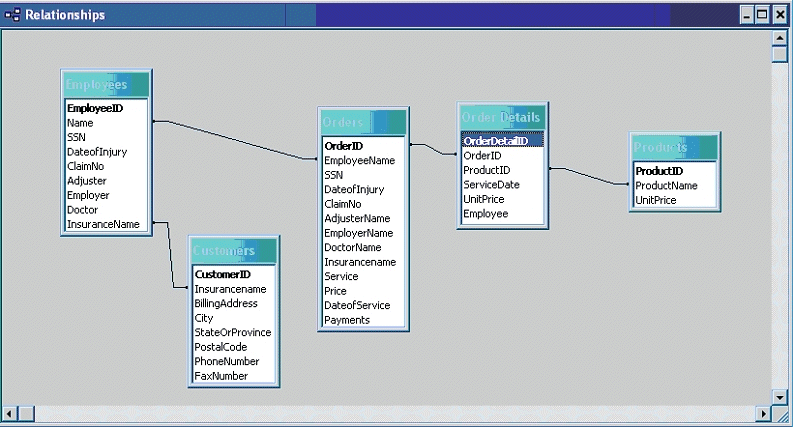The image size is (793, 427).
Task: Select EmployerName field in Orders table
Action: click(363, 233)
